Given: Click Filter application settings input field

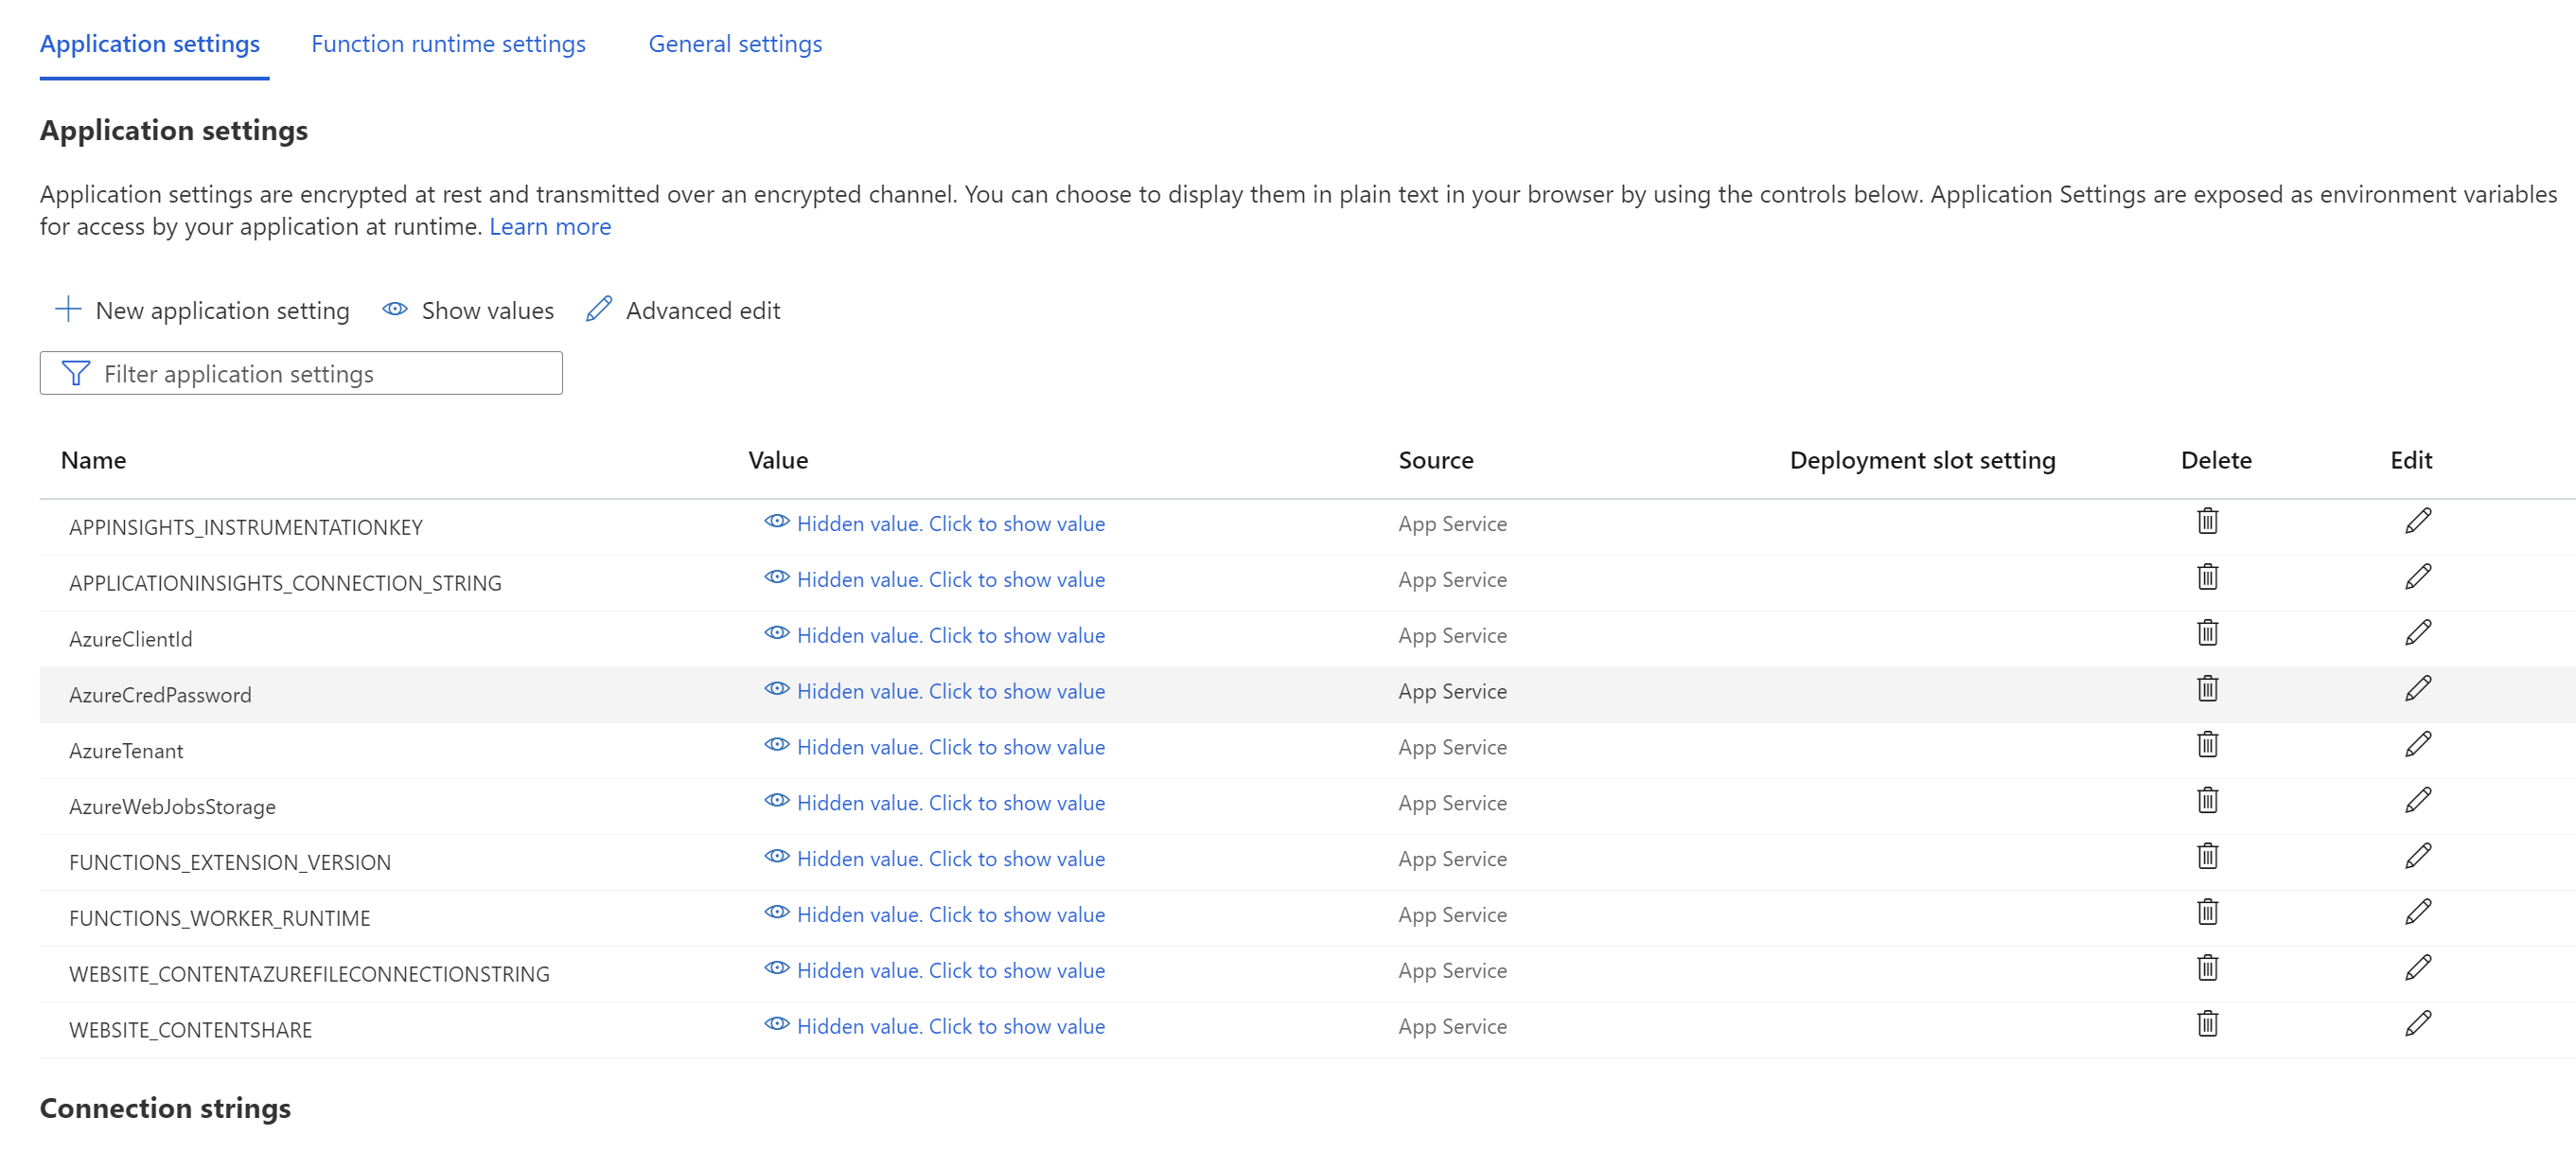Looking at the screenshot, I should 301,373.
